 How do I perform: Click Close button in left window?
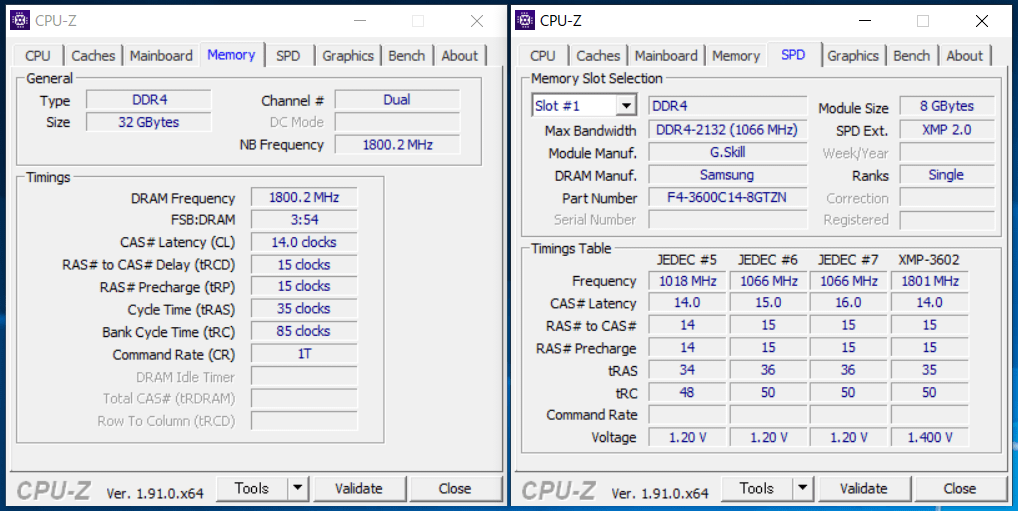coord(454,488)
